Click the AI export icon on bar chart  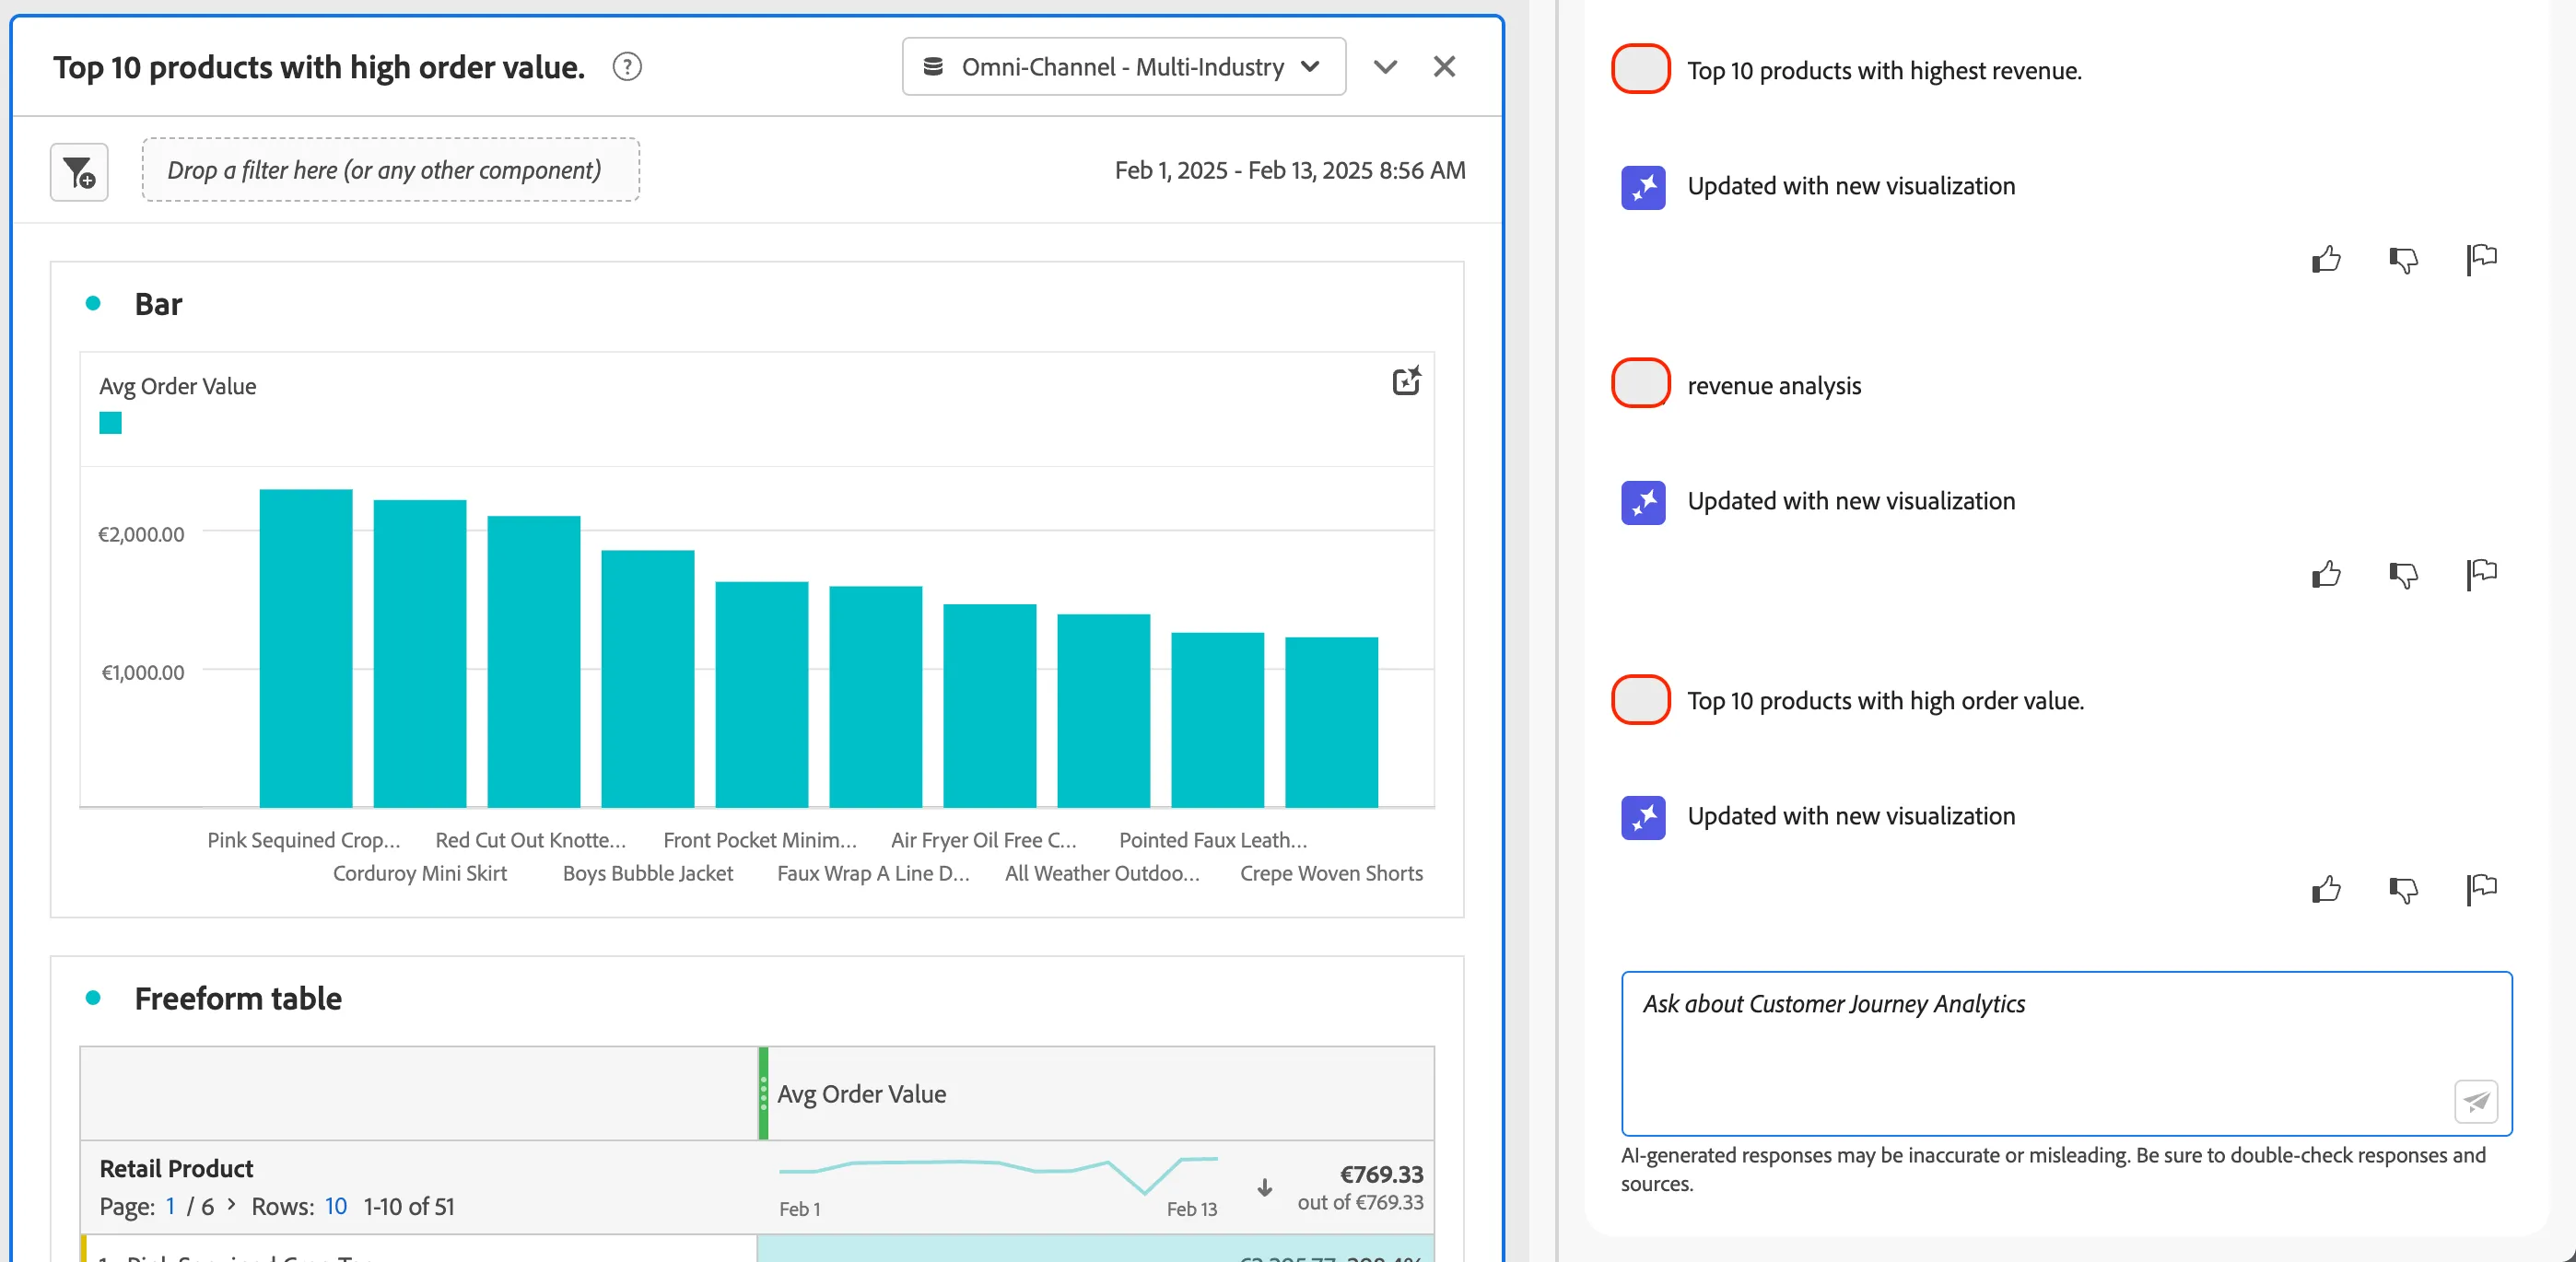click(x=1406, y=381)
